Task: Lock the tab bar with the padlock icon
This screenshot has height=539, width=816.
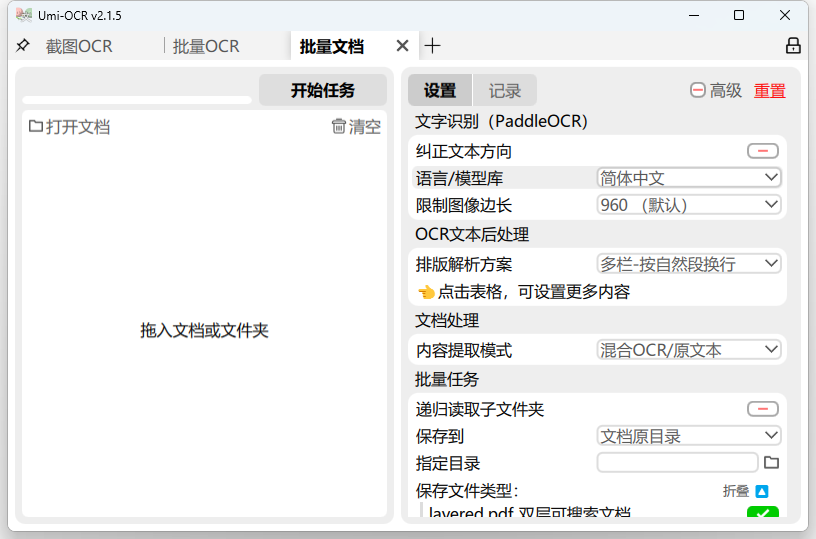Action: point(793,46)
